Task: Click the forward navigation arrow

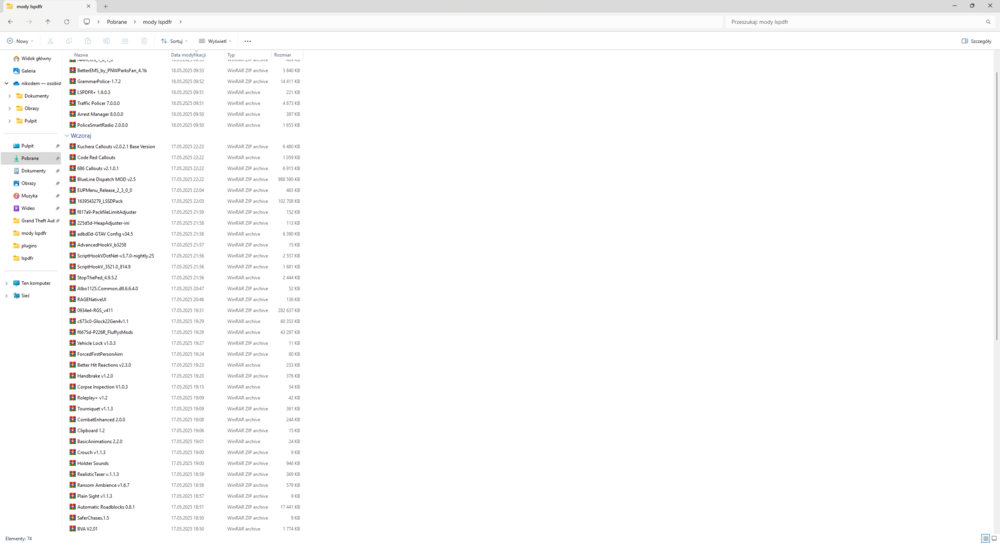Action: point(29,22)
